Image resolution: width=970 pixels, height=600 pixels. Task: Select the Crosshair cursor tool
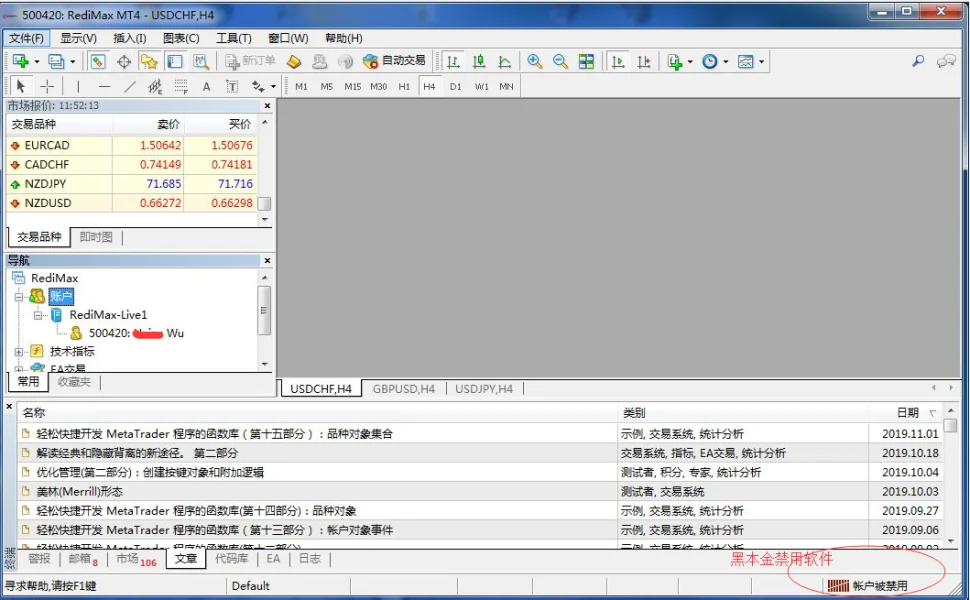point(46,86)
